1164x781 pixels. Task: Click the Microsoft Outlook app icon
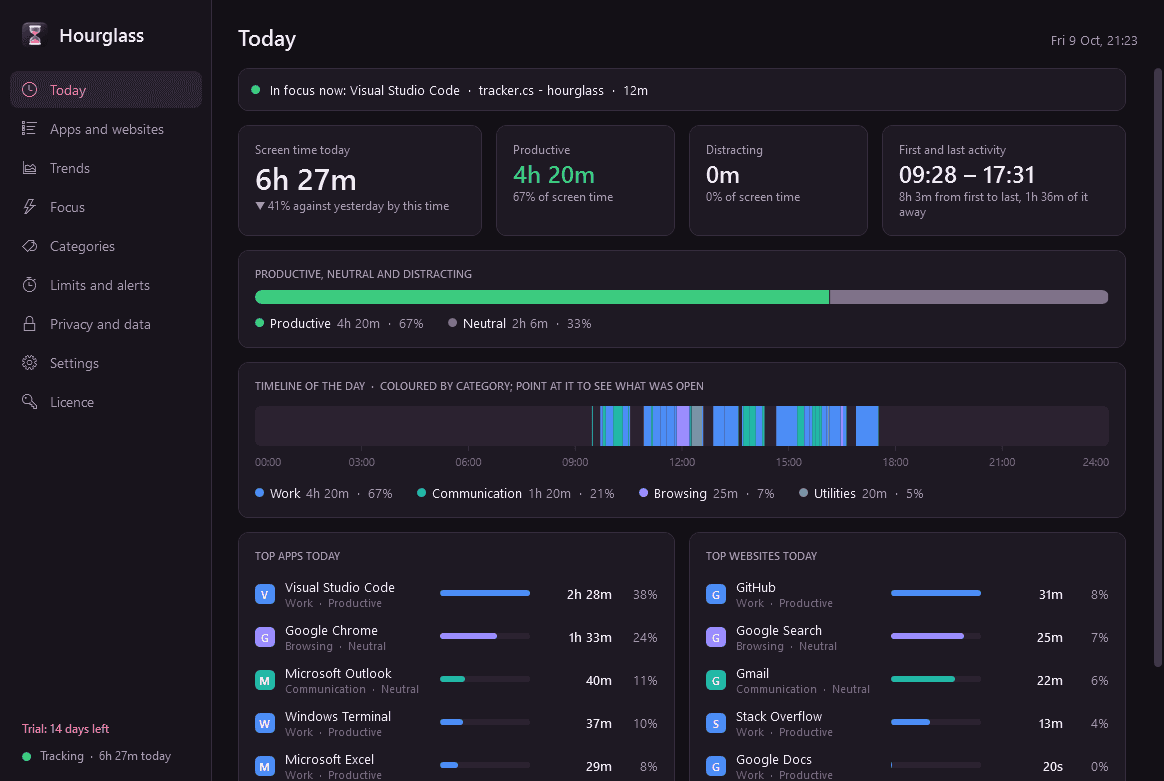tap(265, 680)
